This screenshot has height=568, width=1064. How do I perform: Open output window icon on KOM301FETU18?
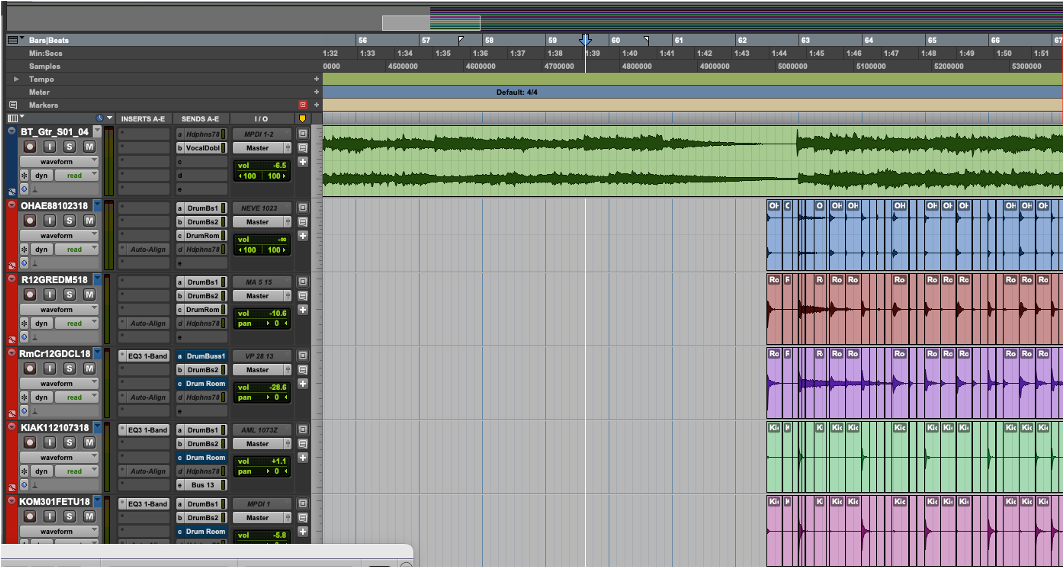pyautogui.click(x=303, y=504)
